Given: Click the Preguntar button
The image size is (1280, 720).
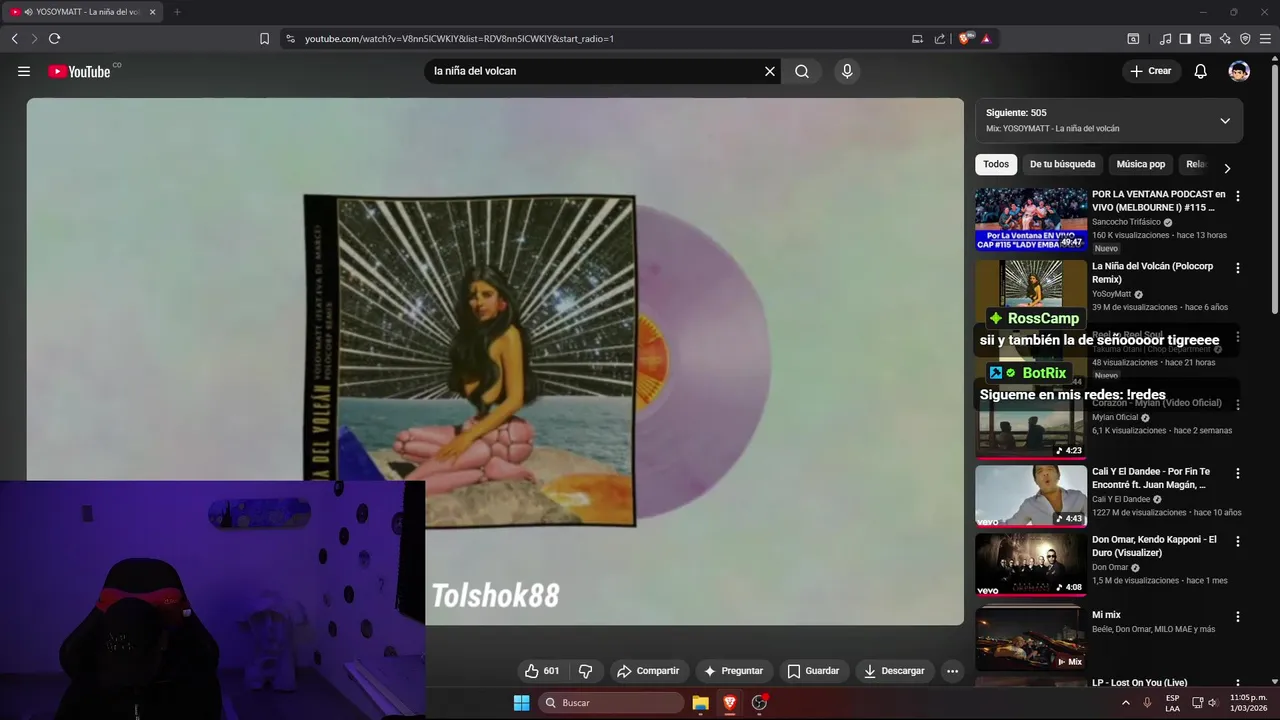Looking at the screenshot, I should click(x=733, y=671).
